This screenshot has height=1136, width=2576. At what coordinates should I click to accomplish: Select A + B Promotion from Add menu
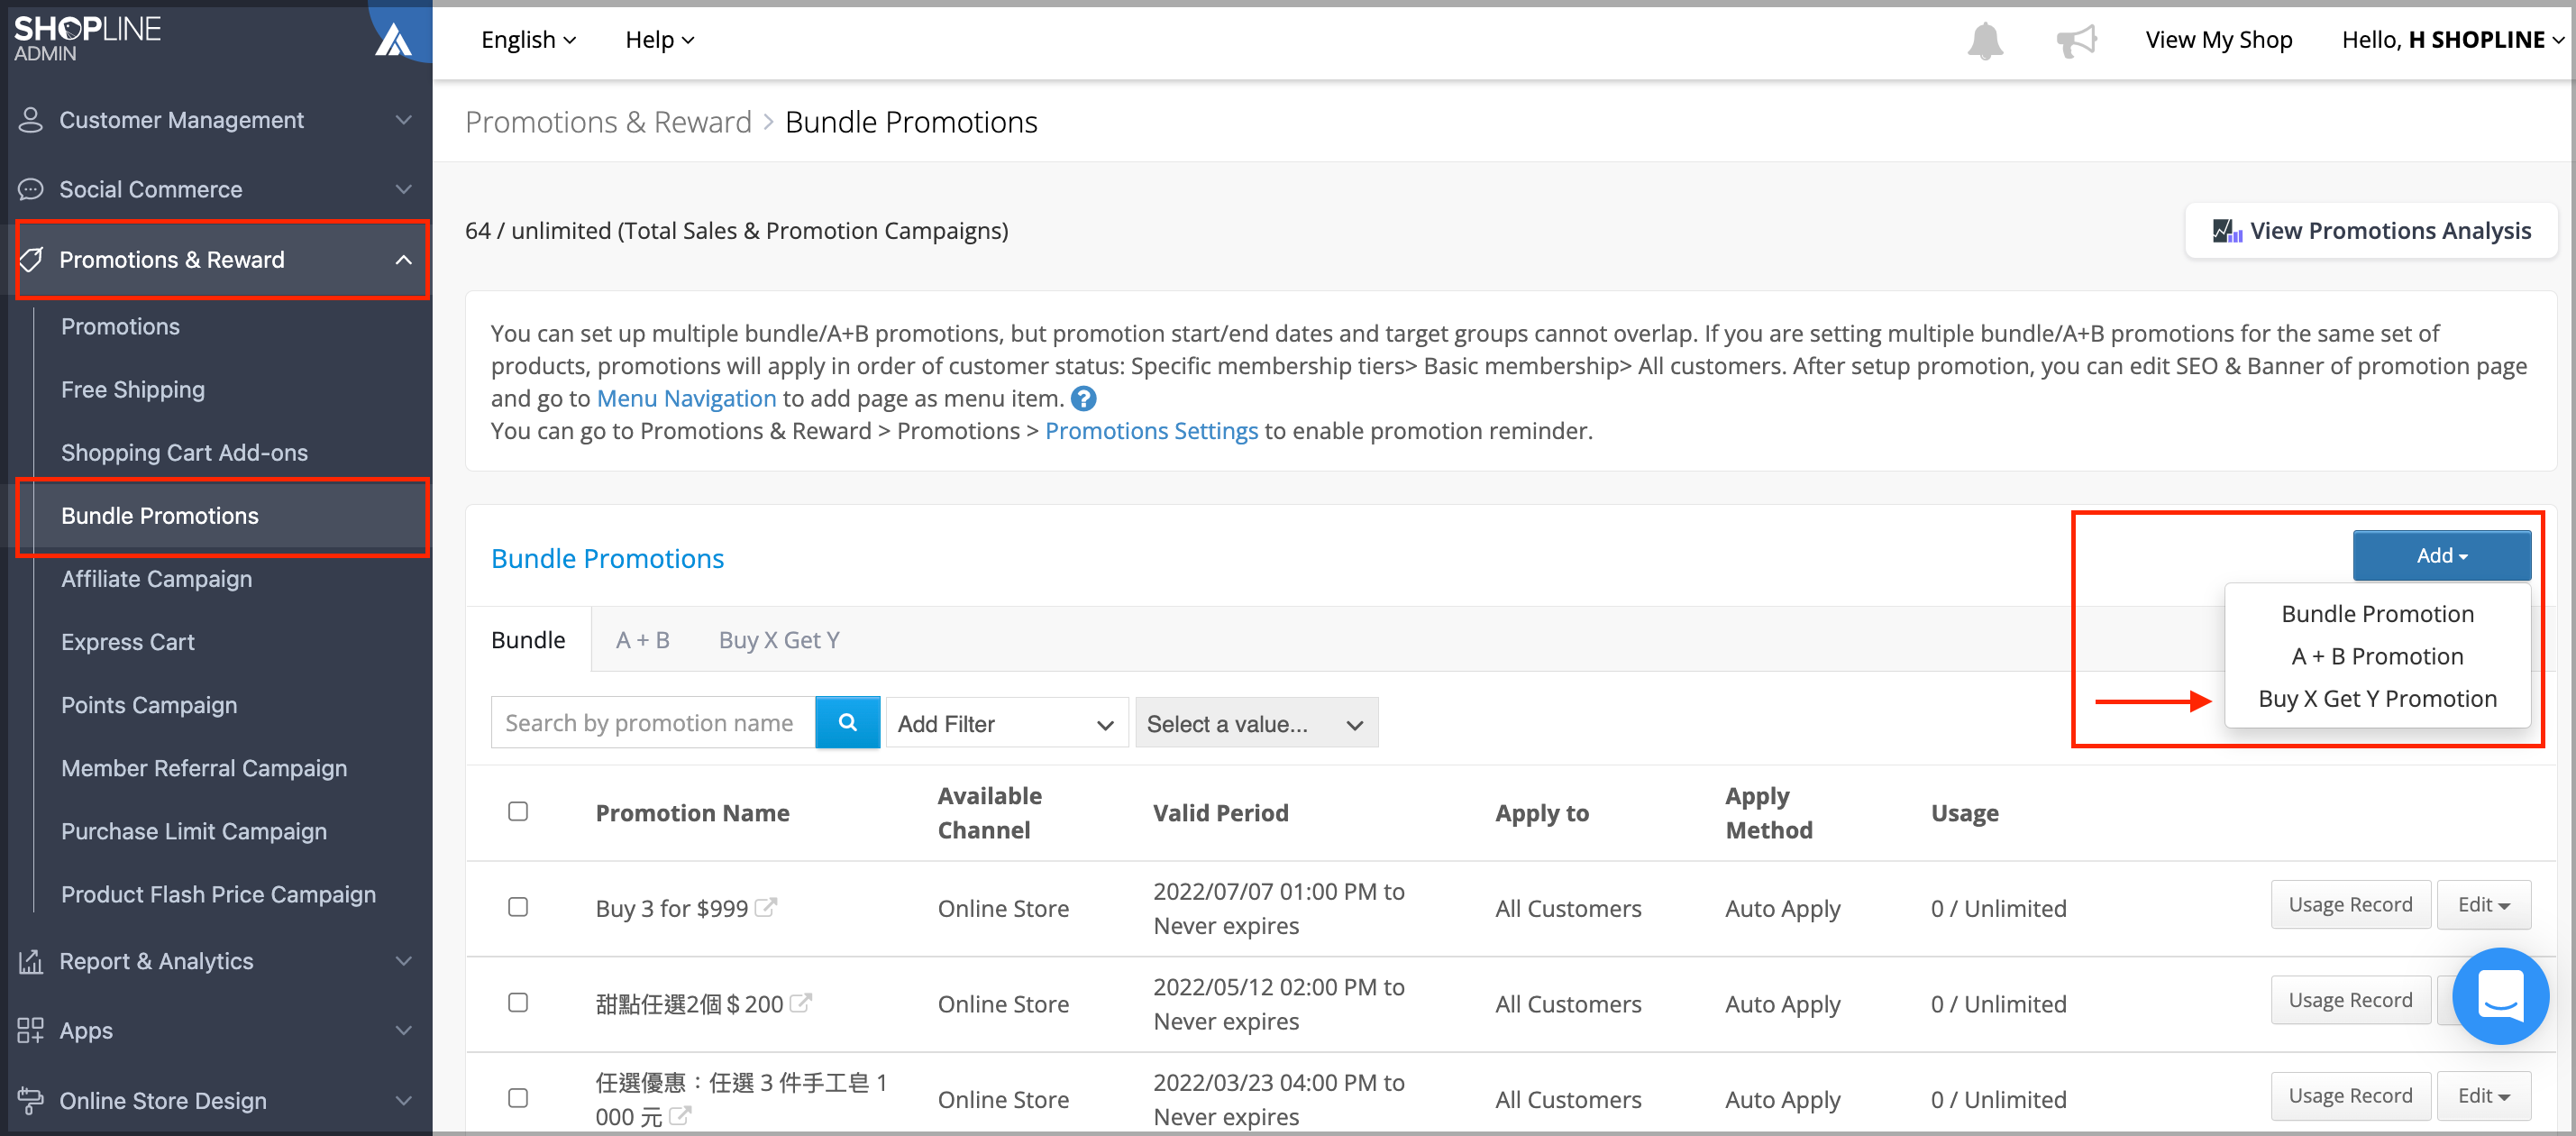click(x=2377, y=657)
